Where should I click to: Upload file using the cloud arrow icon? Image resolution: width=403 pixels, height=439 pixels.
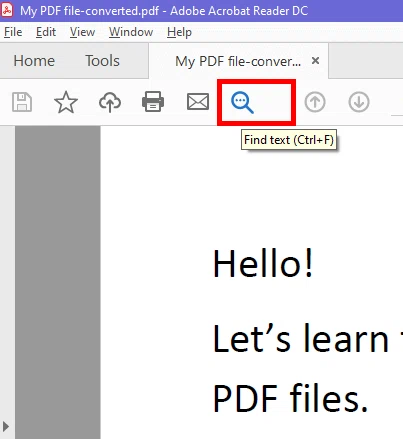point(110,102)
